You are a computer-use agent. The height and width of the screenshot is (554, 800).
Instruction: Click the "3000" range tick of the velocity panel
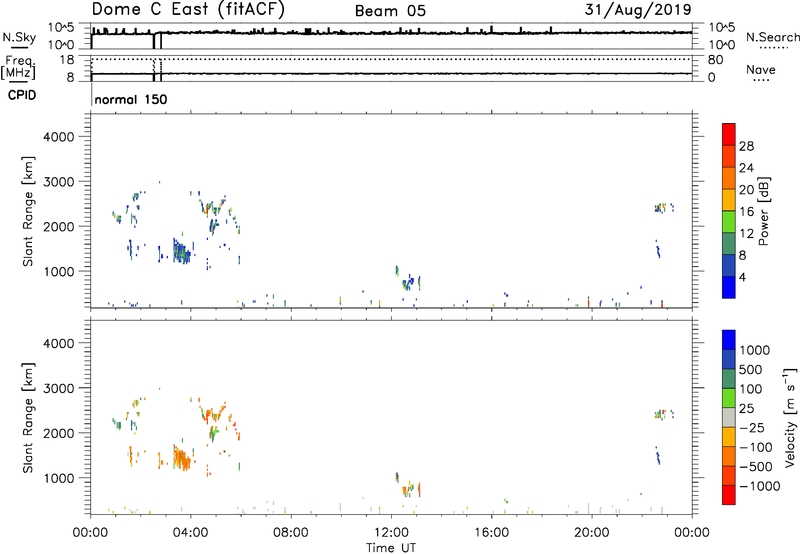tap(59, 388)
